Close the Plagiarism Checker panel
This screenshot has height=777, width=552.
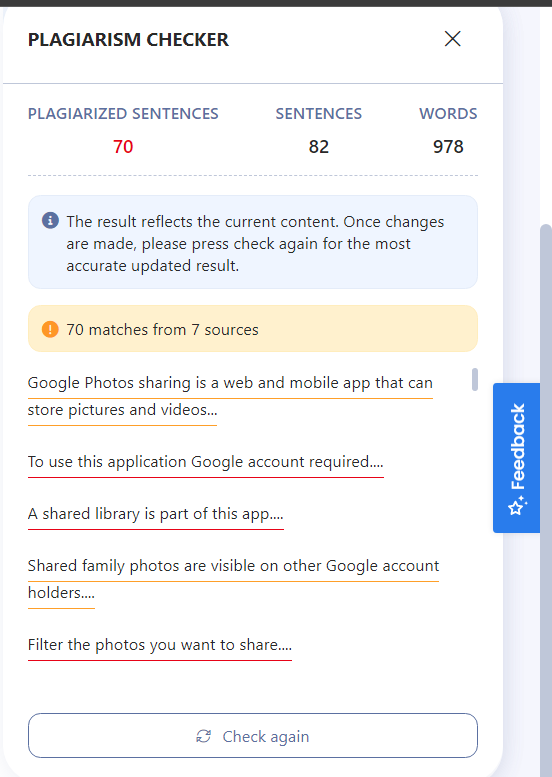[452, 39]
